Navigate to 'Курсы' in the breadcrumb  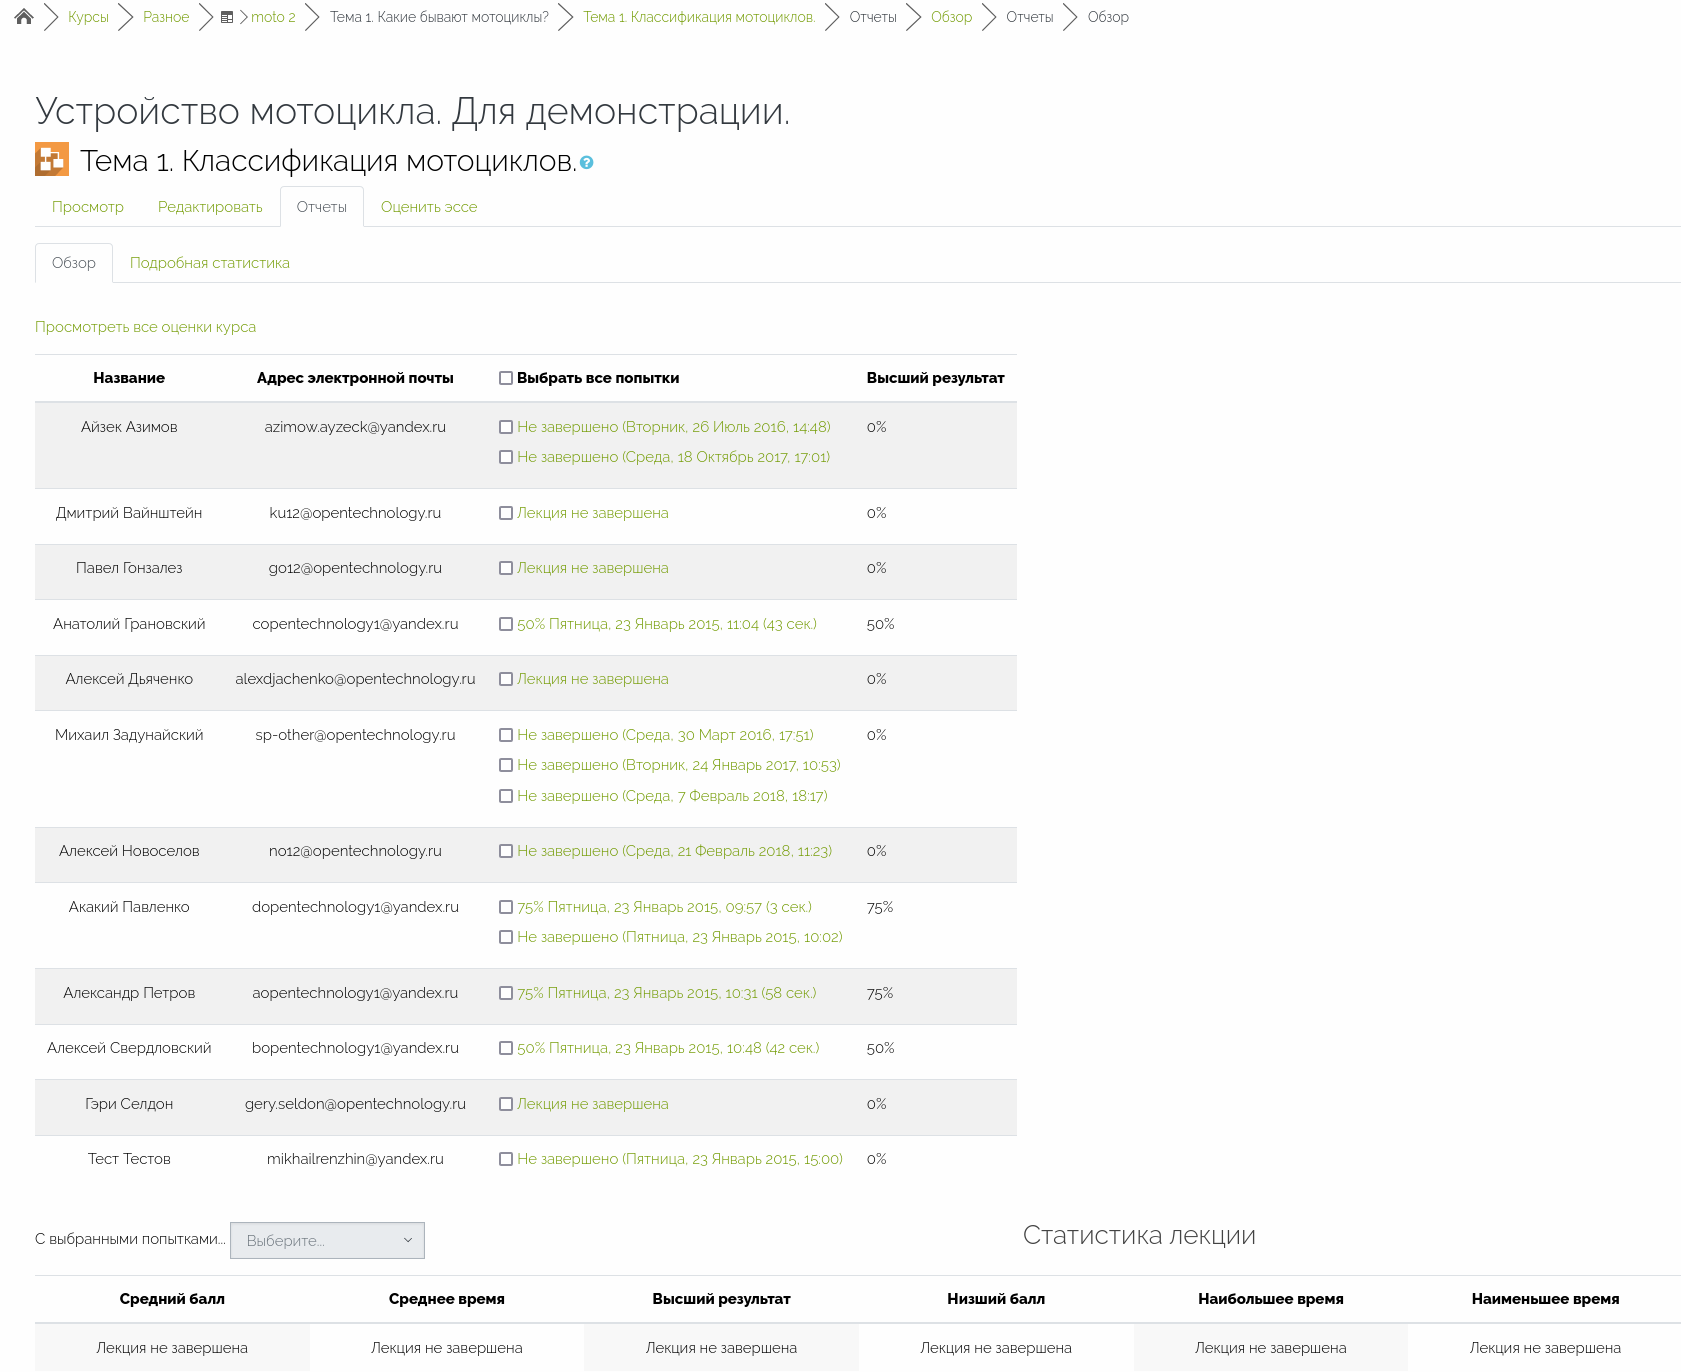88,17
